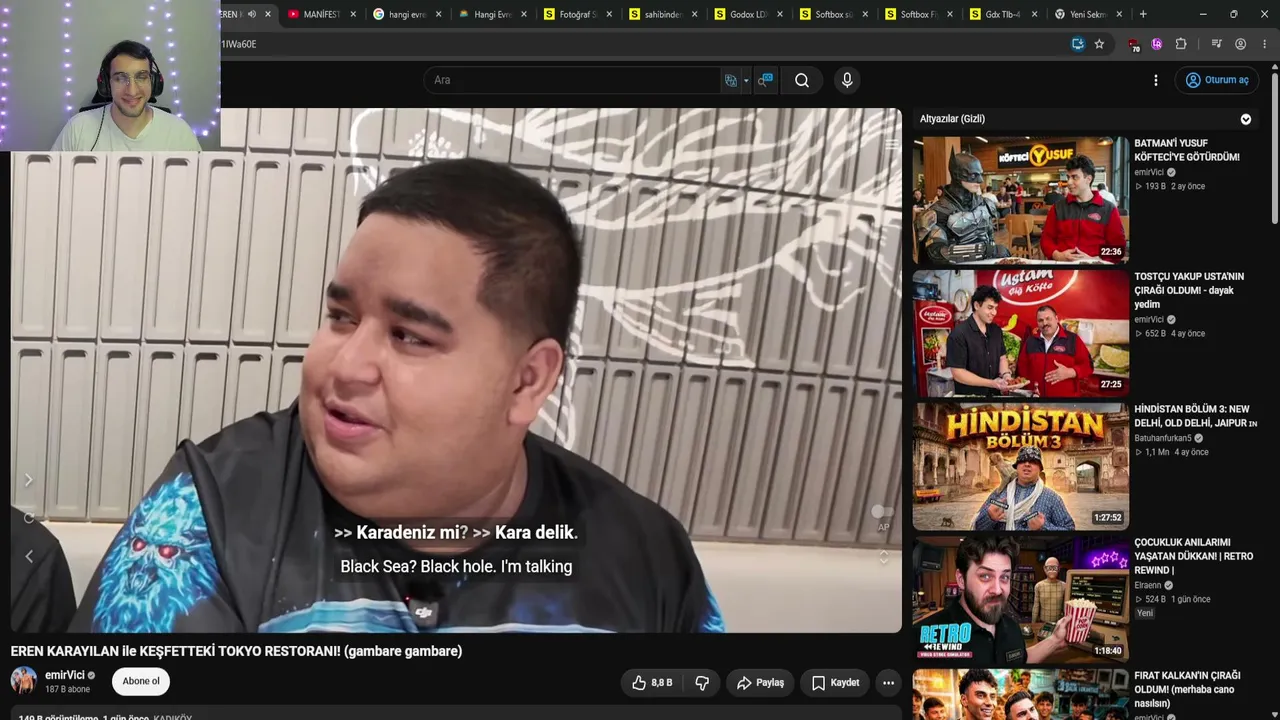Click the Hindistan Bölüm 3 thumbnail
The width and height of the screenshot is (1280, 720).
[1021, 466]
